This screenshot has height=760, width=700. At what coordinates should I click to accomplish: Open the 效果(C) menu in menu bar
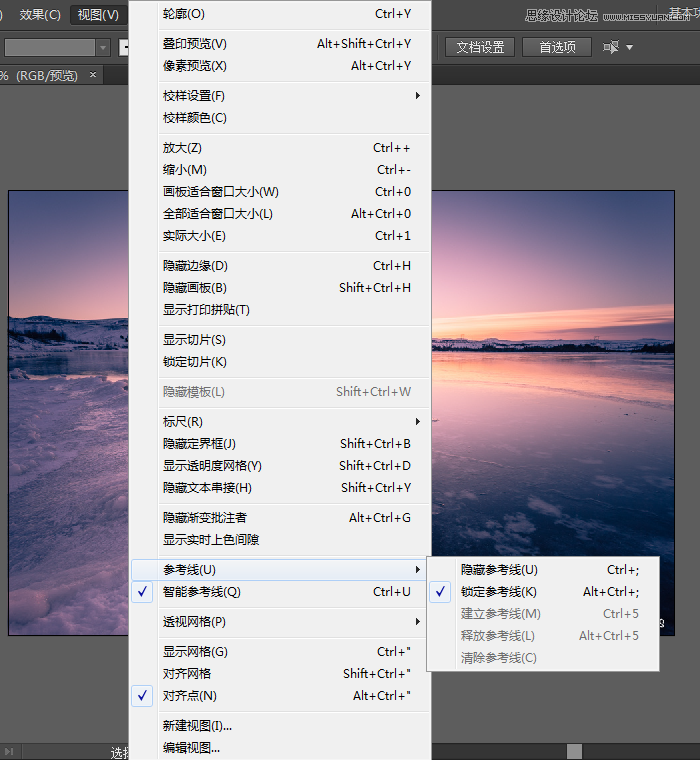(40, 15)
